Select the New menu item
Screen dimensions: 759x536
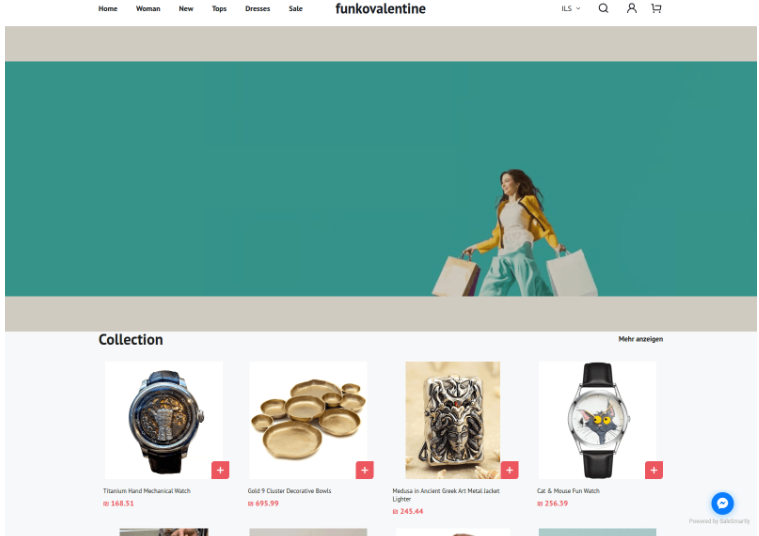coord(186,8)
